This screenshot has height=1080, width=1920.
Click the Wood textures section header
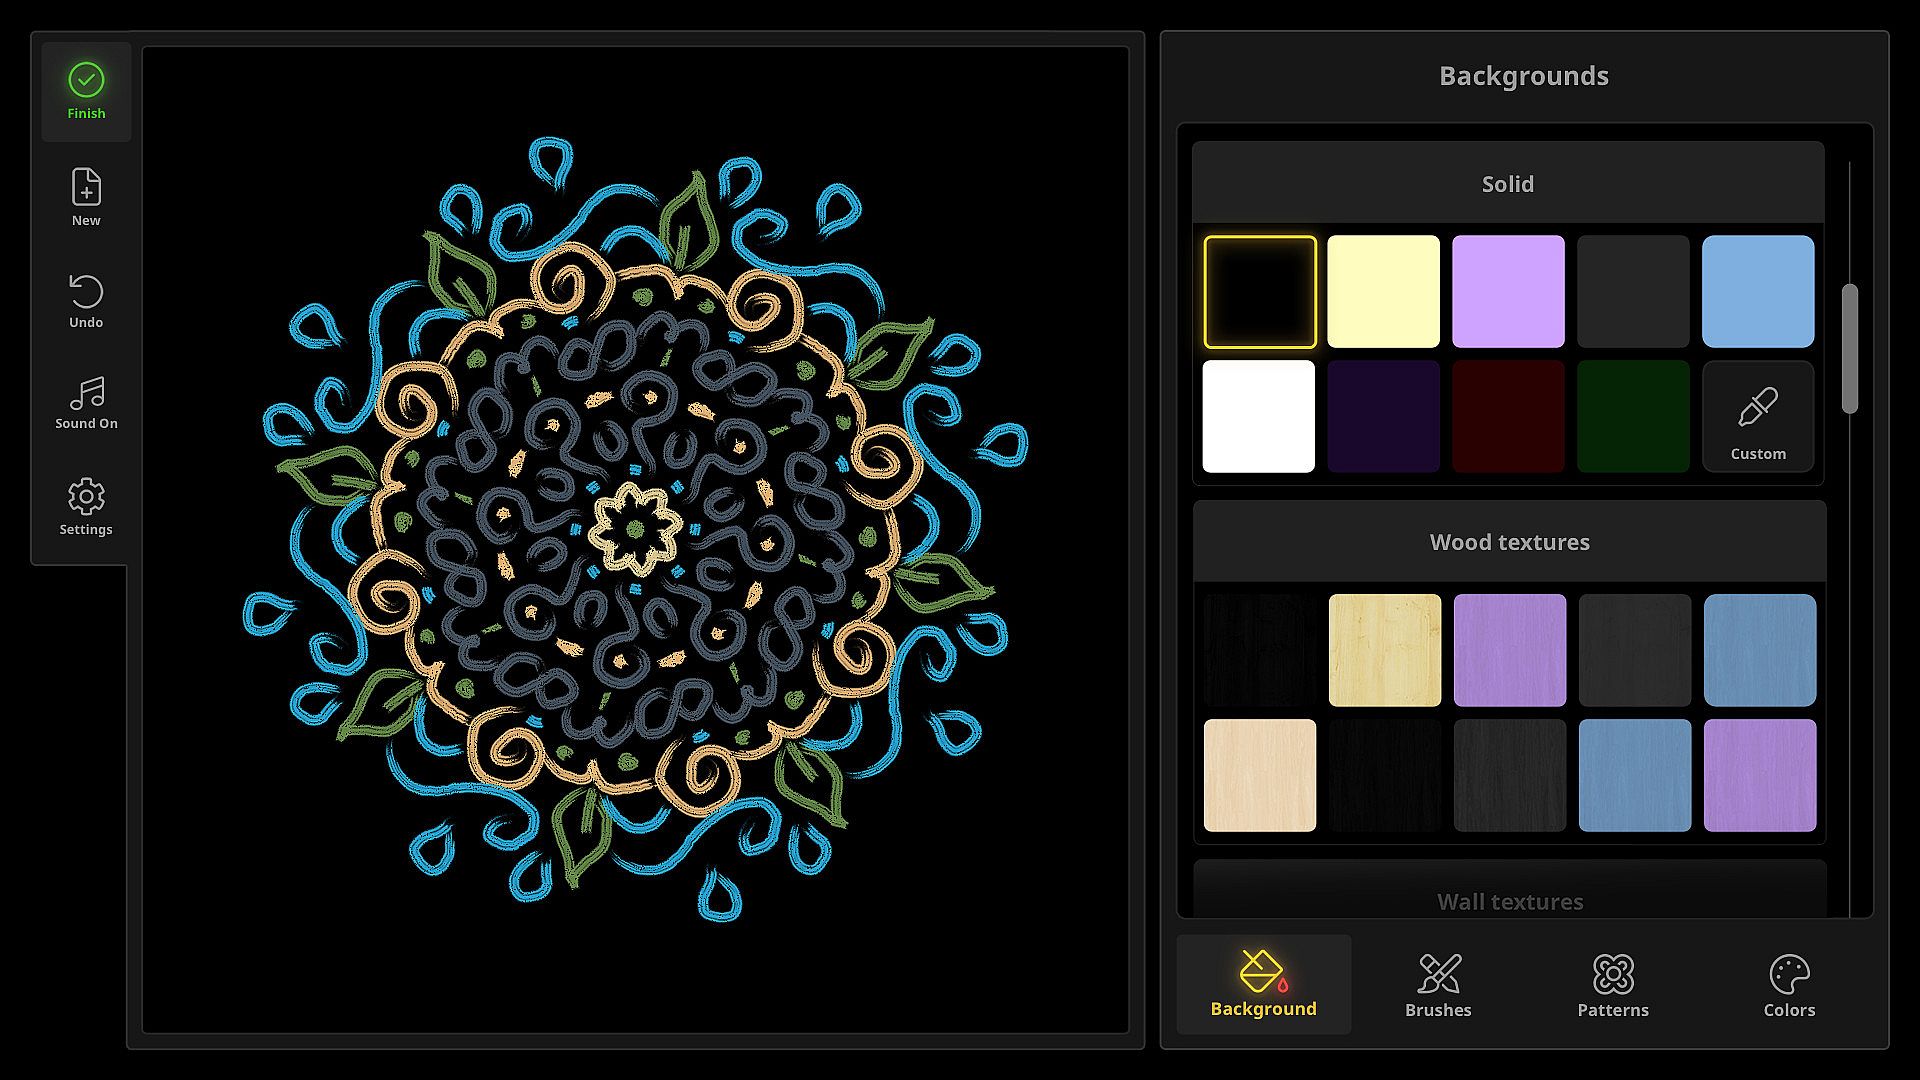tap(1510, 542)
